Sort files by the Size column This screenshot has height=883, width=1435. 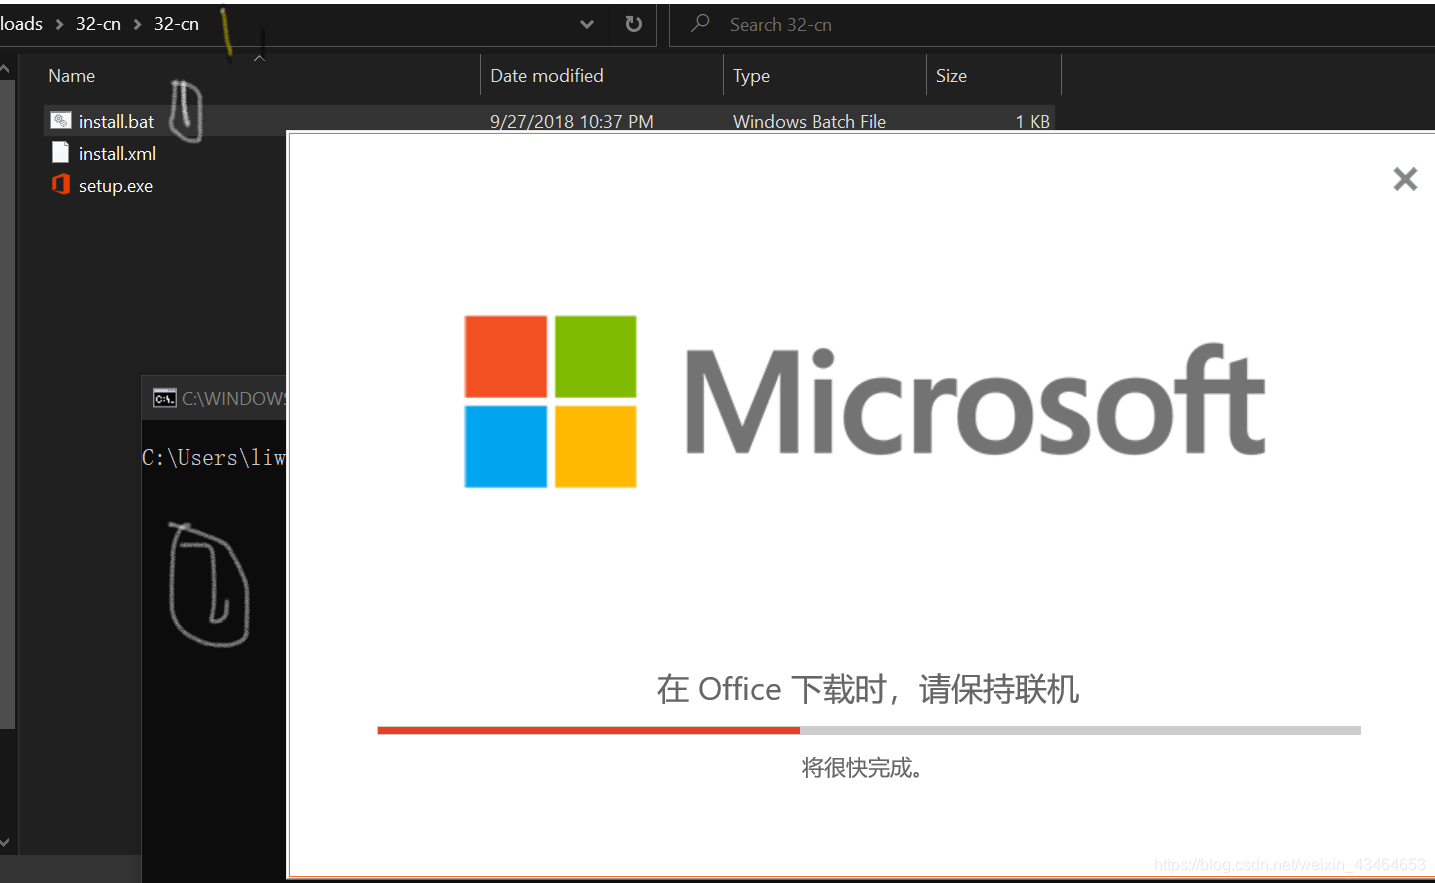click(951, 76)
